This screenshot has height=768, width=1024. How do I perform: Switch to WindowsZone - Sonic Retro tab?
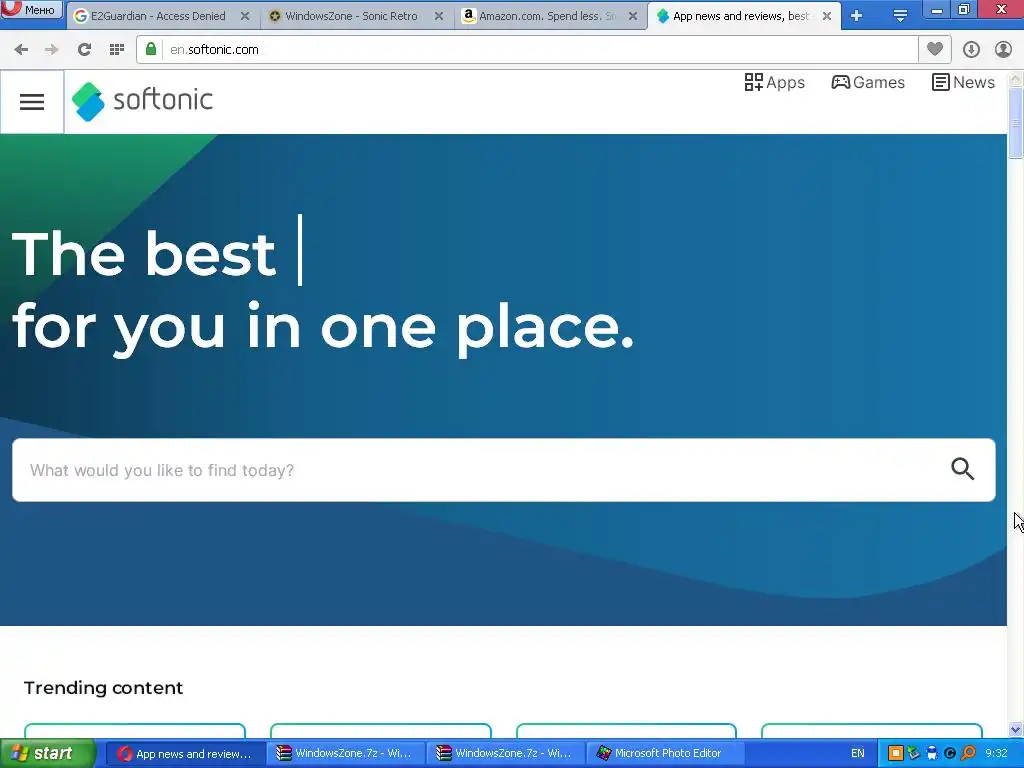tap(351, 16)
